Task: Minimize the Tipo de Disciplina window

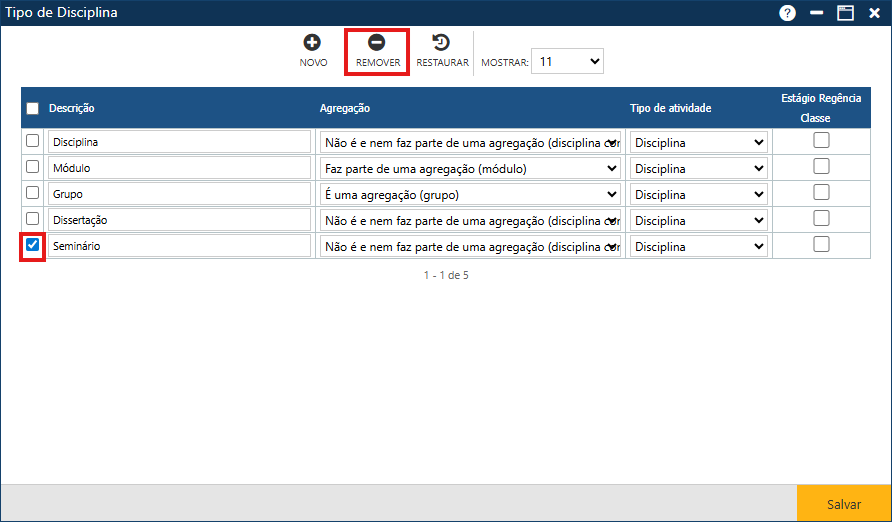Action: (816, 13)
